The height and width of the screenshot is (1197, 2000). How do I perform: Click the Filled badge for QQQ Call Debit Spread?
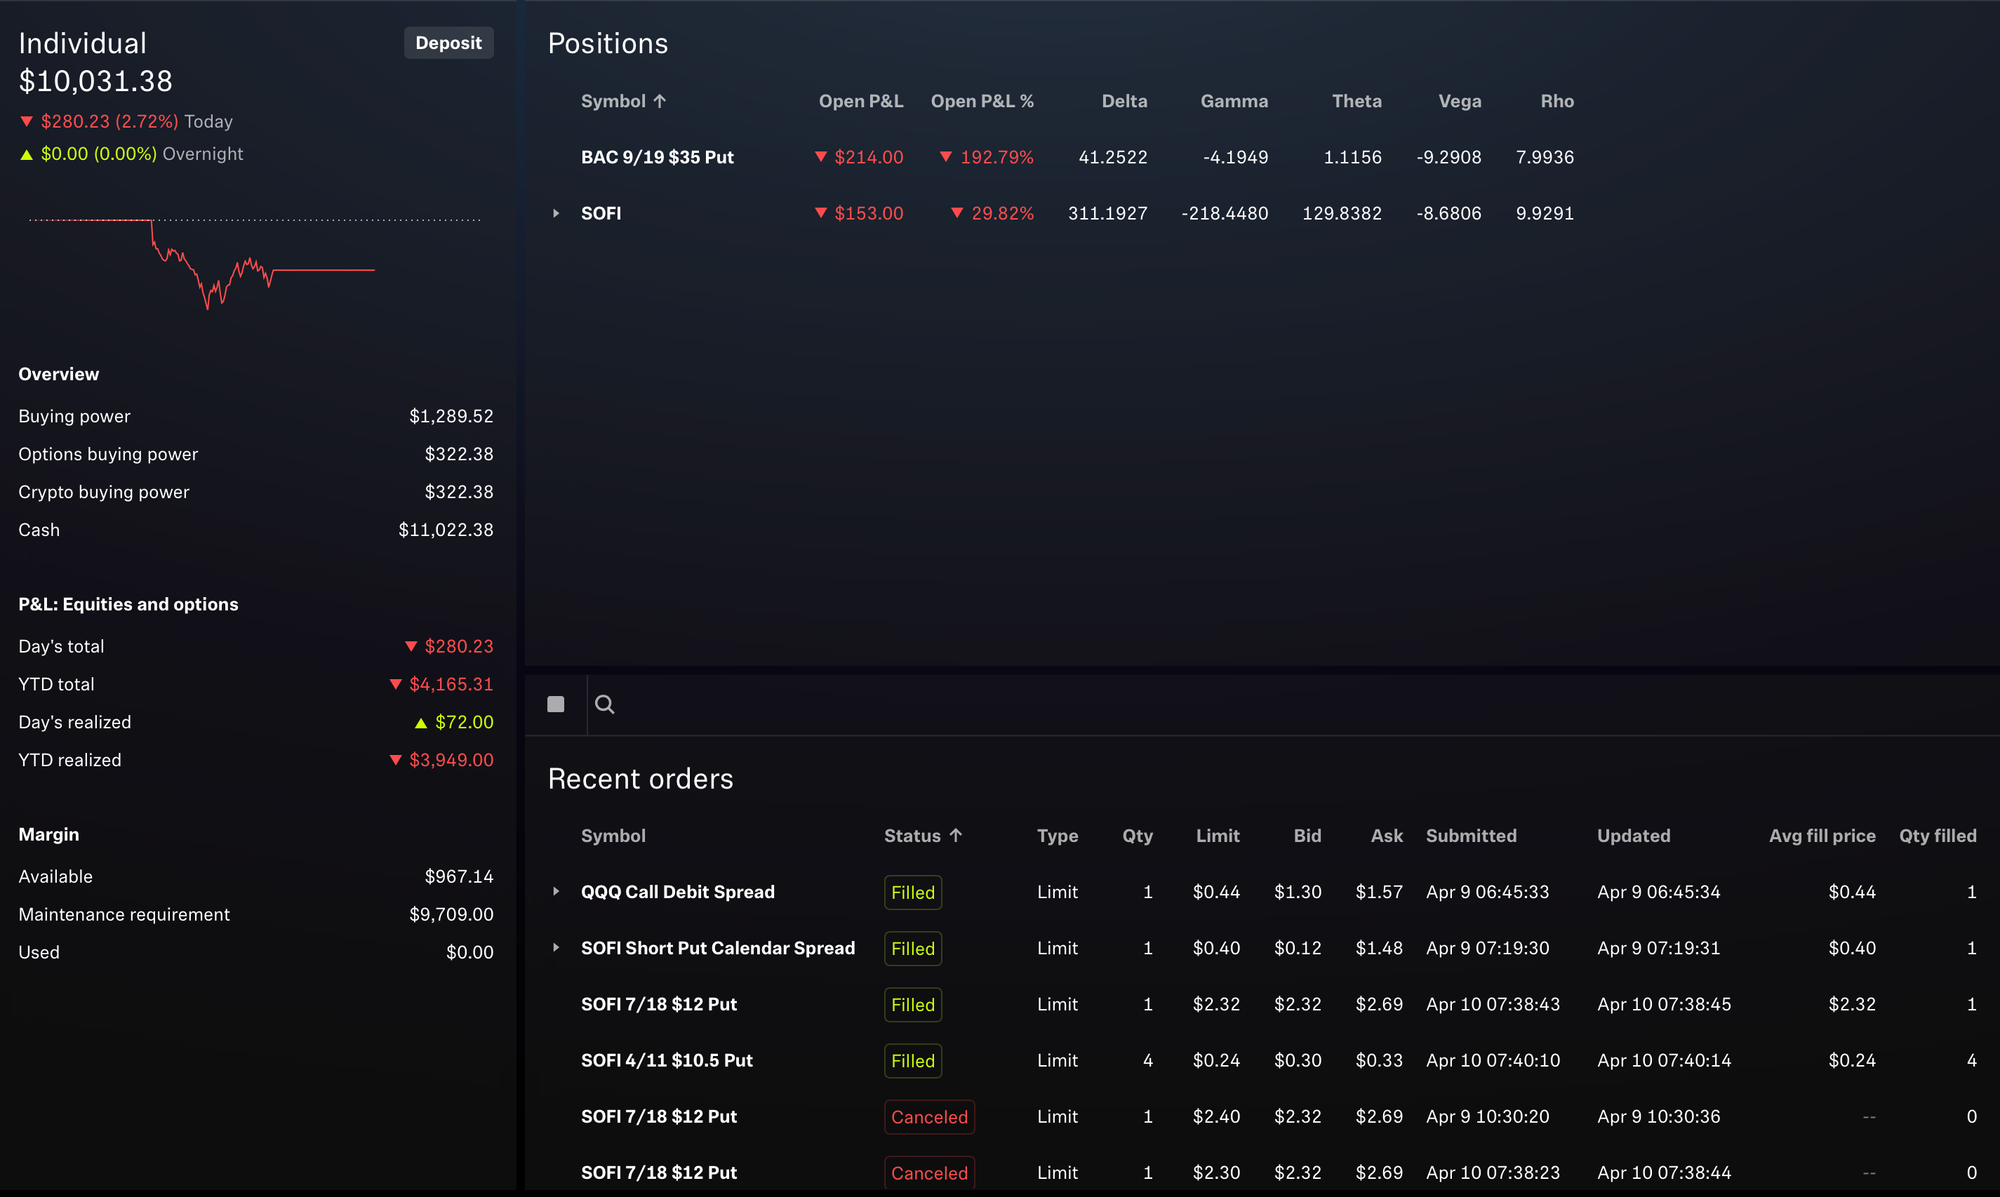(x=913, y=892)
